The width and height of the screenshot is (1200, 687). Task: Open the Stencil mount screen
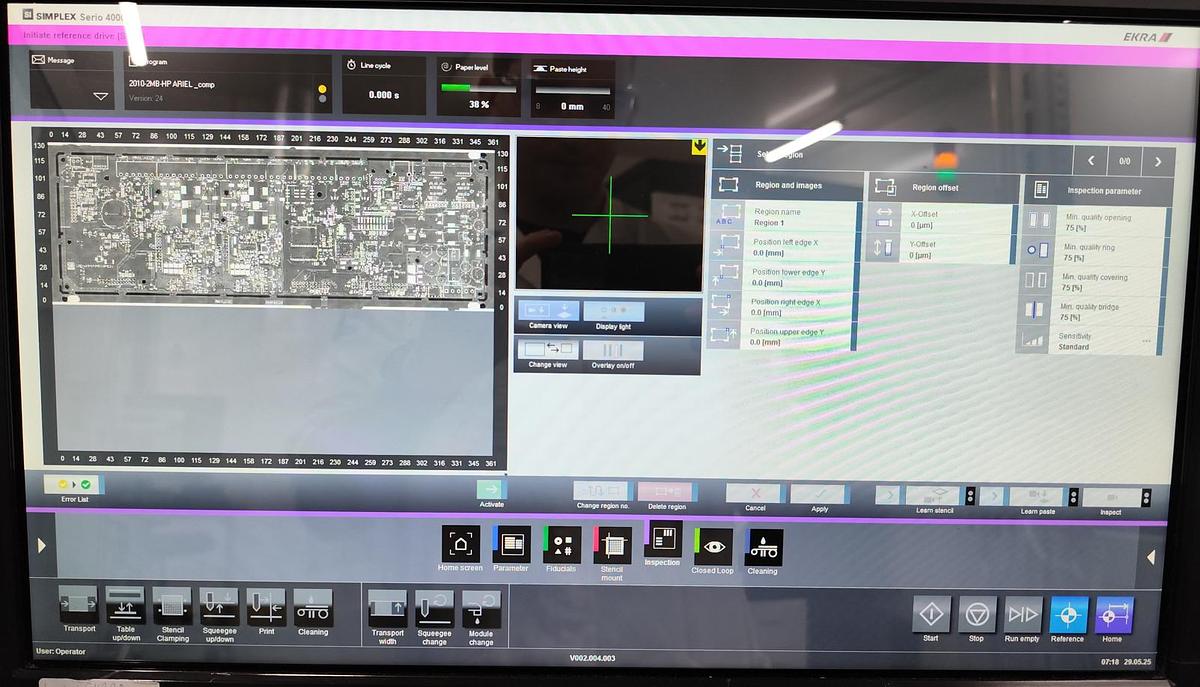[x=612, y=545]
